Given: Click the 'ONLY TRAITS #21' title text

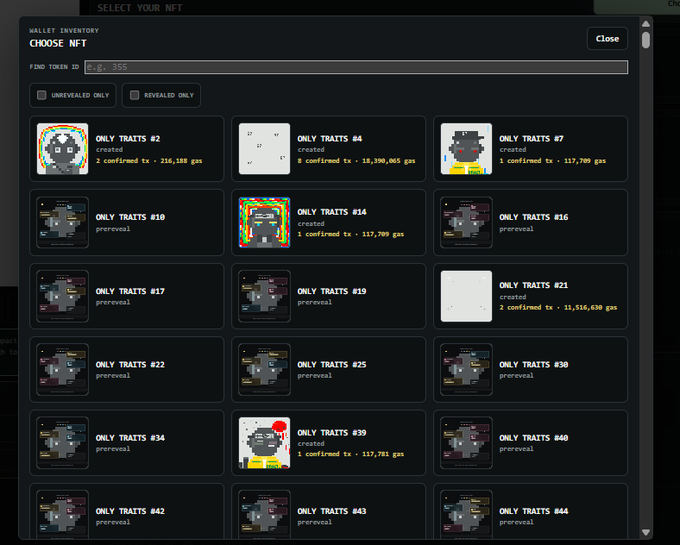Looking at the screenshot, I should (x=533, y=285).
